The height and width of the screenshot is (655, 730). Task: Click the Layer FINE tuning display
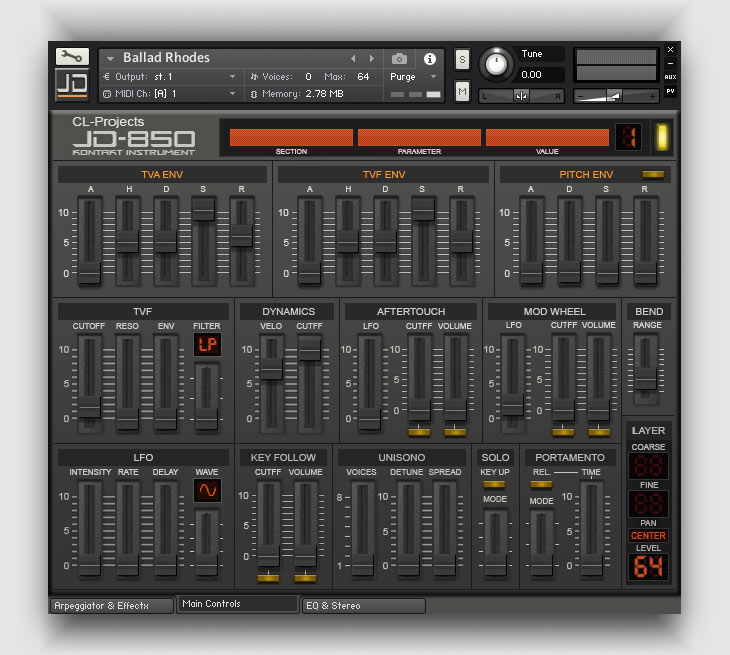click(648, 504)
